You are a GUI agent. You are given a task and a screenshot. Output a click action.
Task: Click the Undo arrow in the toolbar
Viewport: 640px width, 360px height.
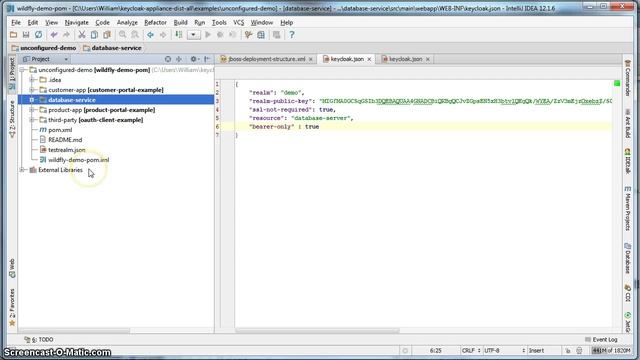click(54, 35)
